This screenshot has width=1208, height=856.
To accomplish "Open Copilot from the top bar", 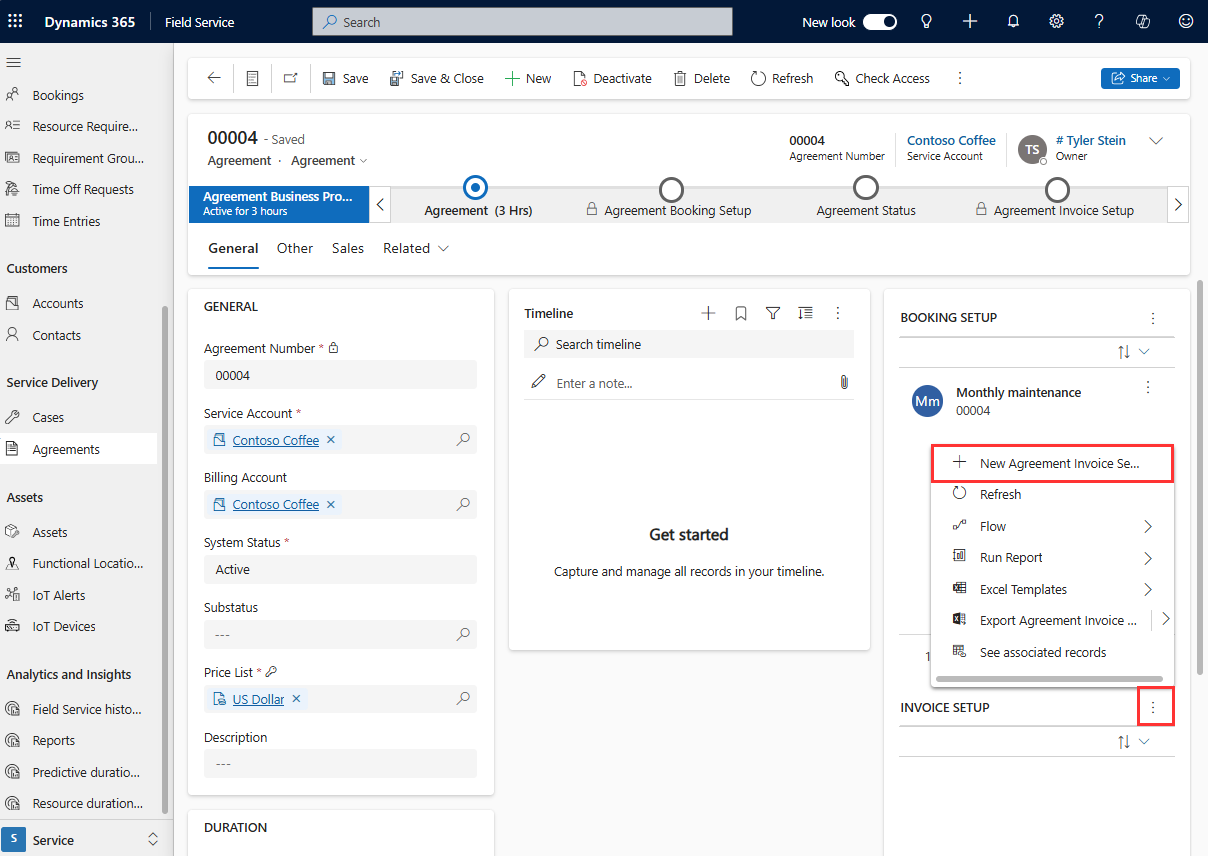I will click(1142, 21).
